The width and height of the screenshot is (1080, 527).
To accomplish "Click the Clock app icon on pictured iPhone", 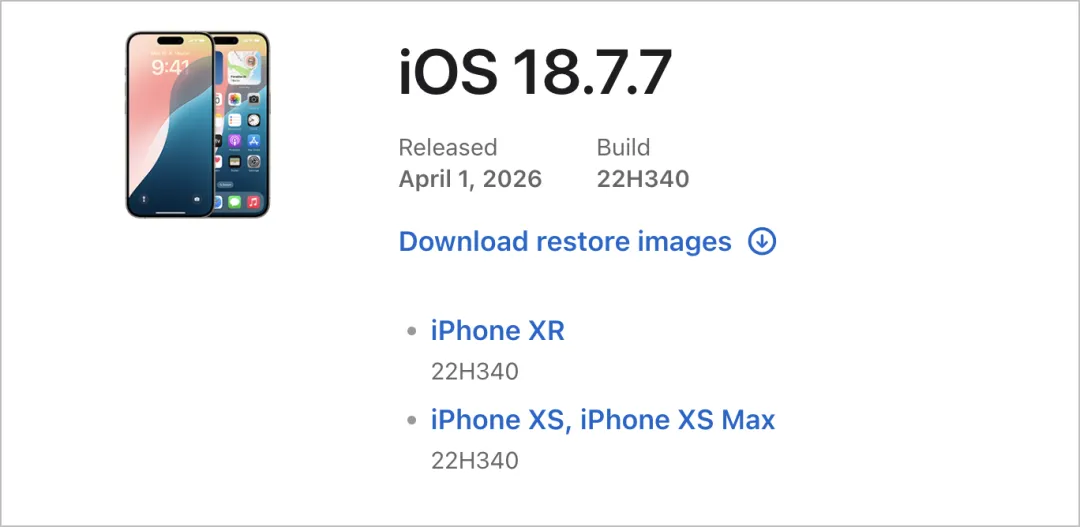I will [x=254, y=119].
